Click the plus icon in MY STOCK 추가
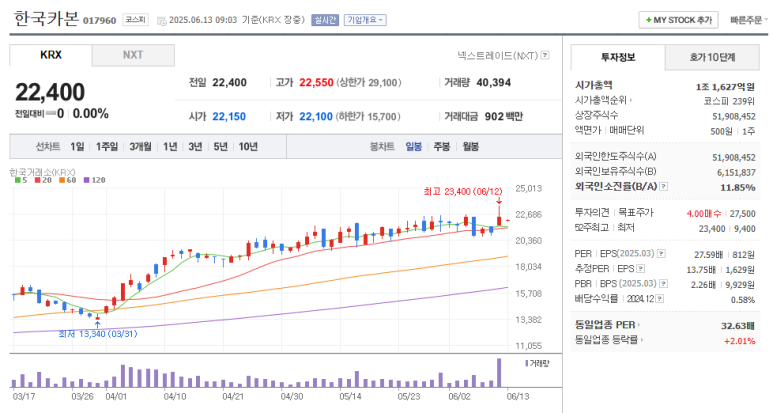 tap(648, 20)
